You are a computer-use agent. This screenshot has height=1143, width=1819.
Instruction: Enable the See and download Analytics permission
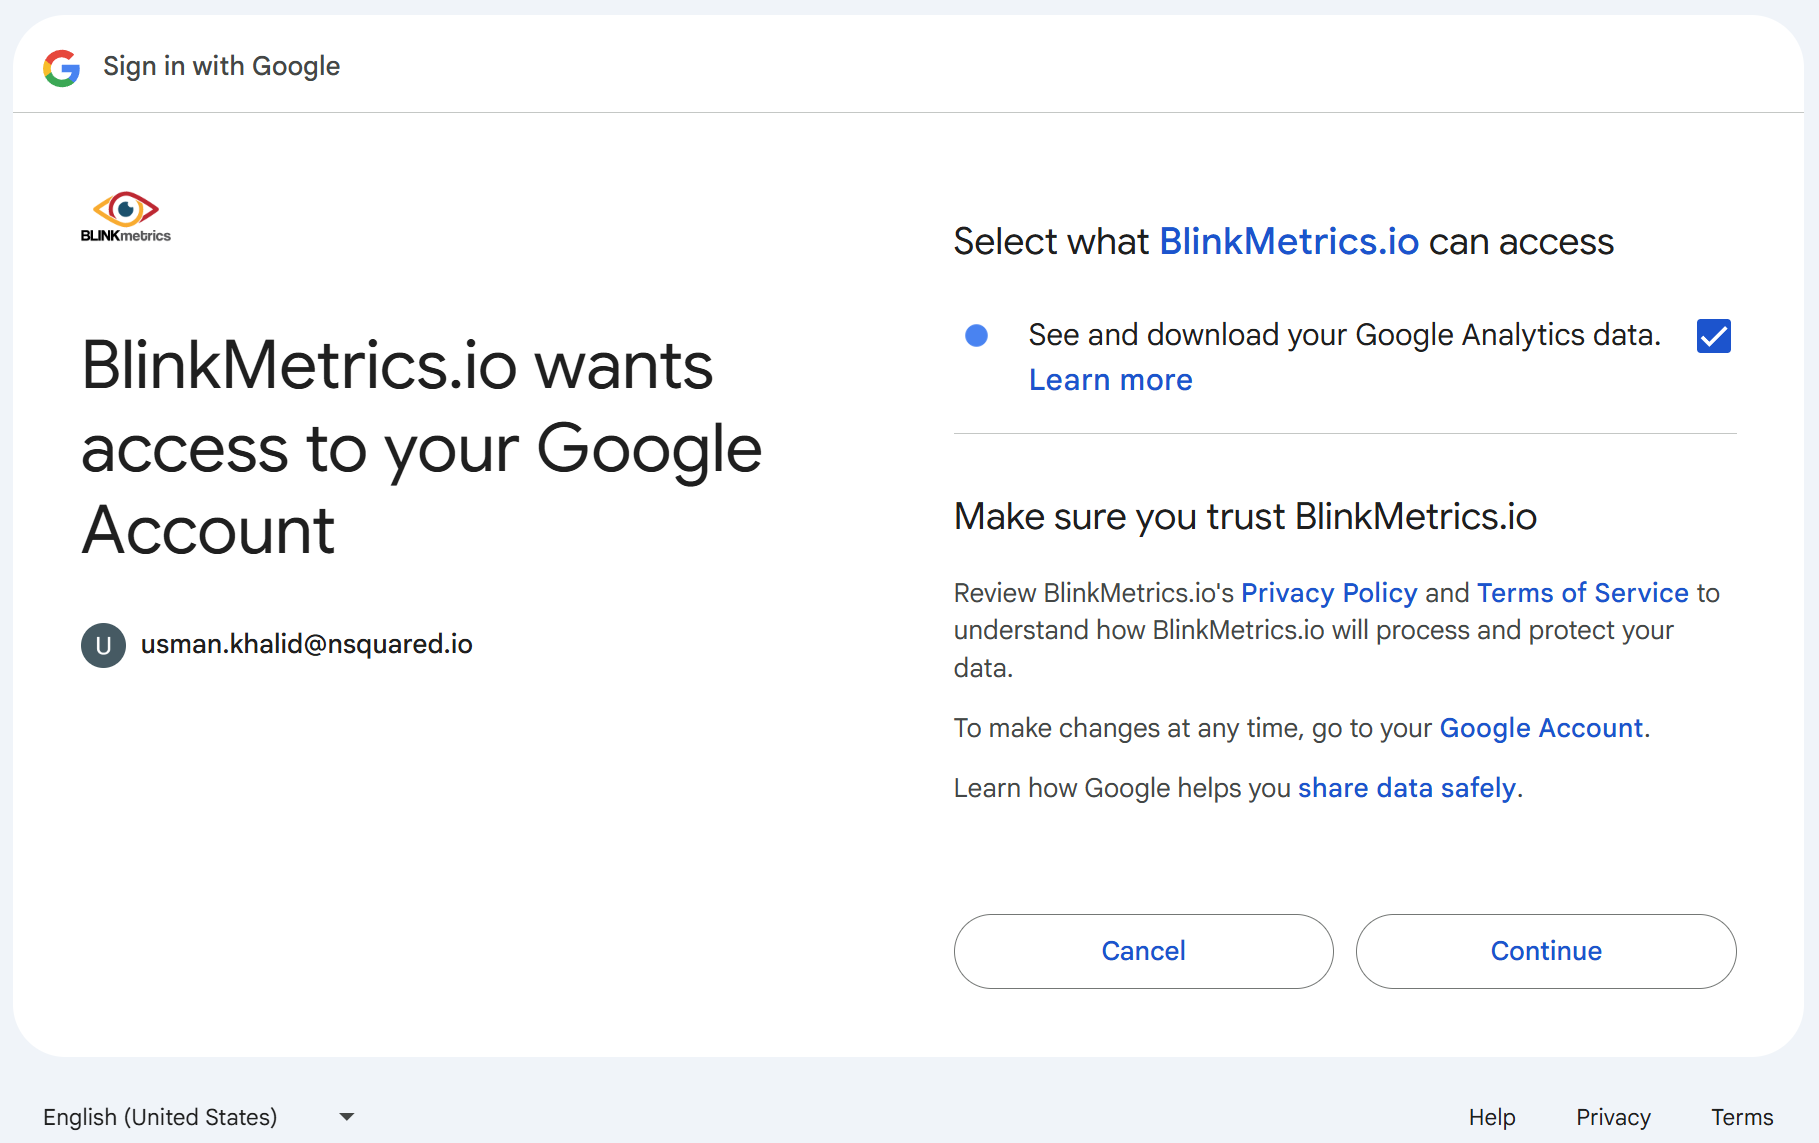pos(1713,336)
